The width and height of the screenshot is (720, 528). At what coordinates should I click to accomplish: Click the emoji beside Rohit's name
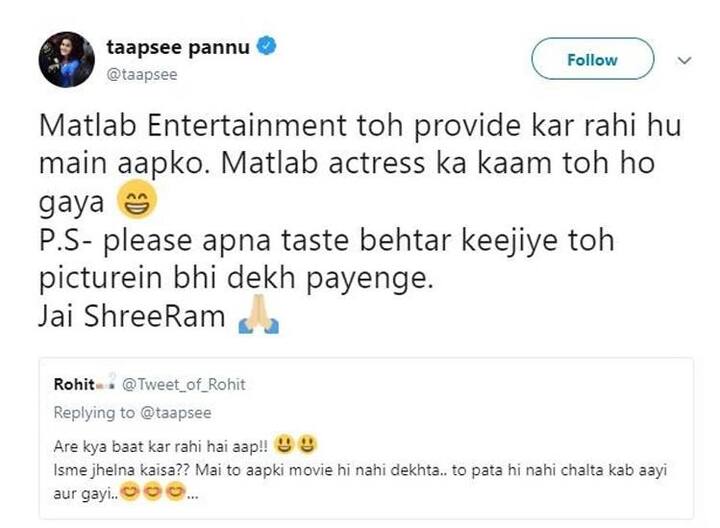(x=106, y=385)
